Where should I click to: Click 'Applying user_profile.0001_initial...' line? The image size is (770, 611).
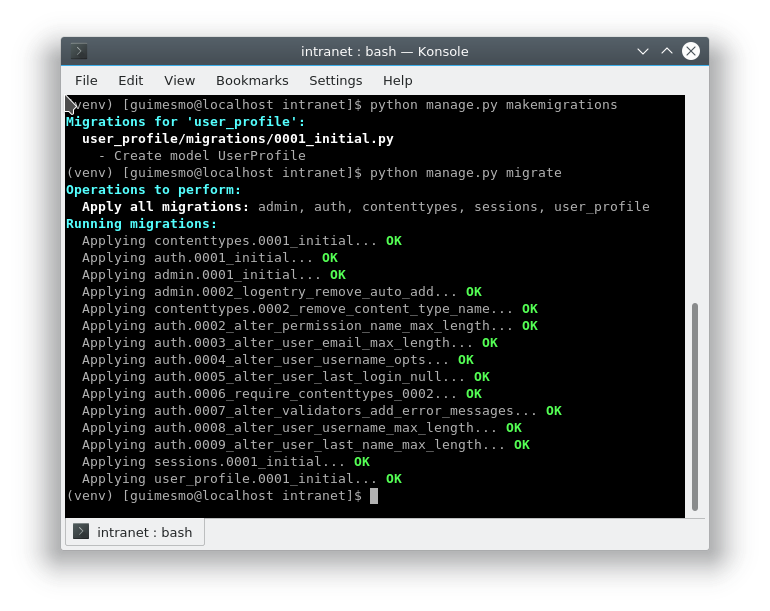click(242, 479)
